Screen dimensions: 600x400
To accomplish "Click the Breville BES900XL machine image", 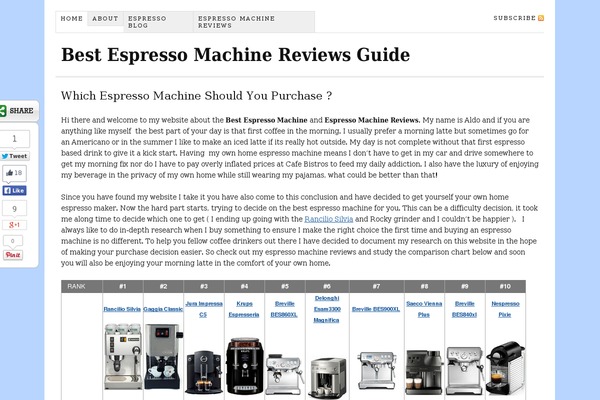I will 376,370.
